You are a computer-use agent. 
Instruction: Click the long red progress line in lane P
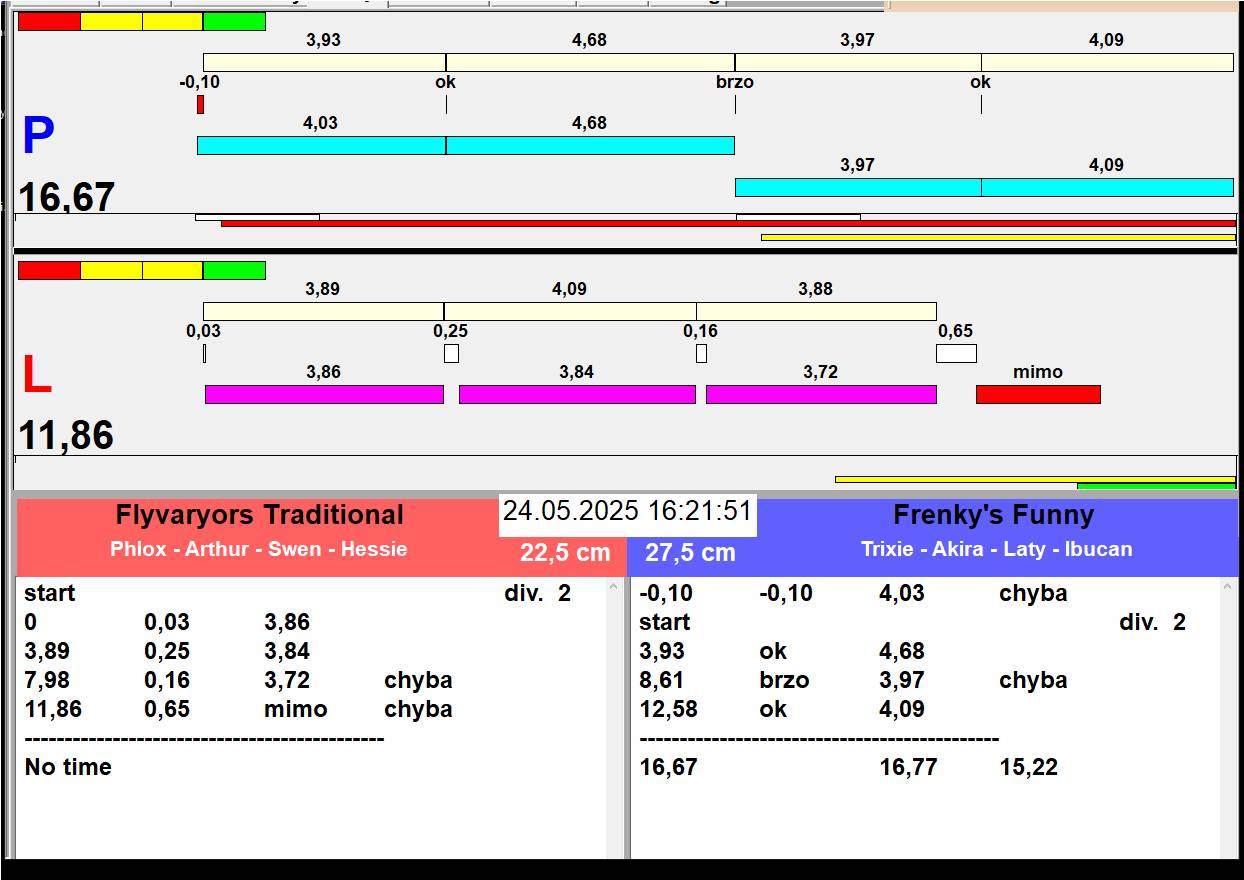click(x=728, y=224)
